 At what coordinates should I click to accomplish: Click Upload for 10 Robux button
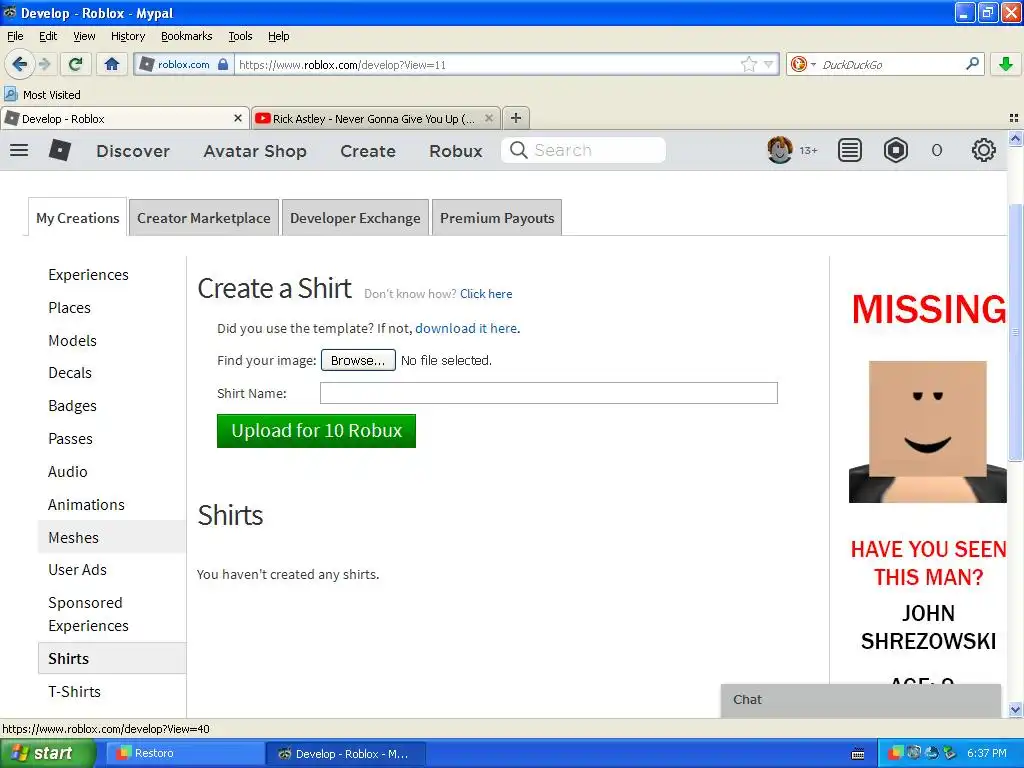[x=316, y=431]
